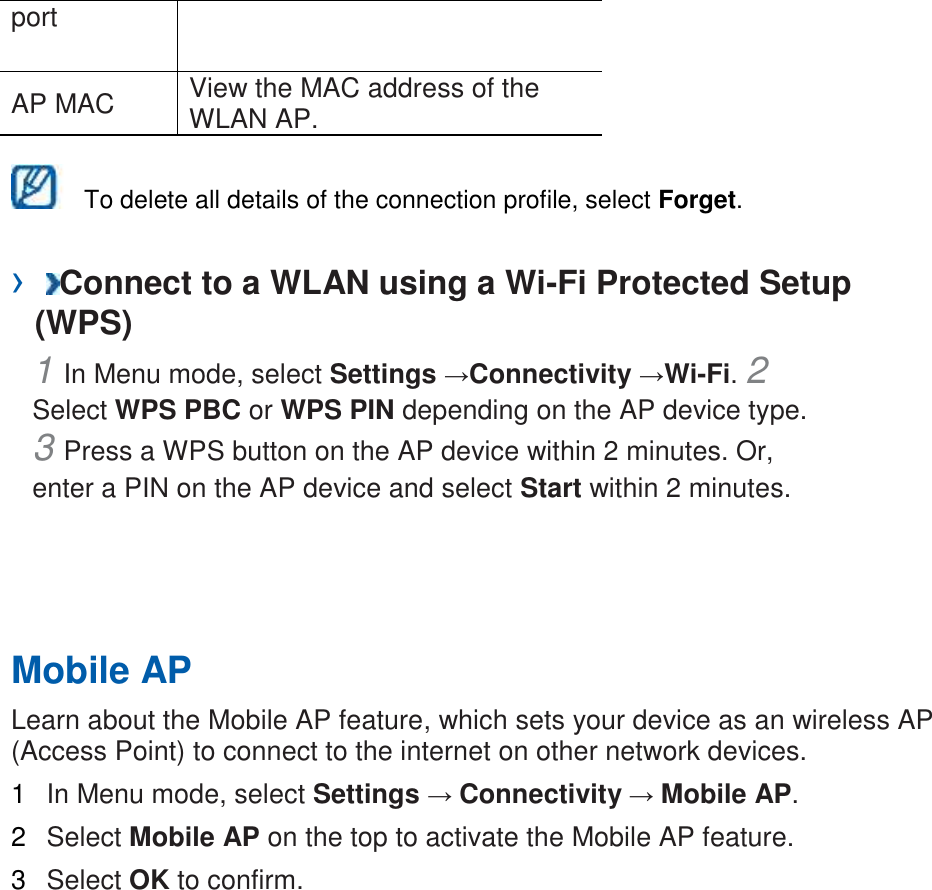Open the blue Mobile AP section heading

[x=101, y=670]
